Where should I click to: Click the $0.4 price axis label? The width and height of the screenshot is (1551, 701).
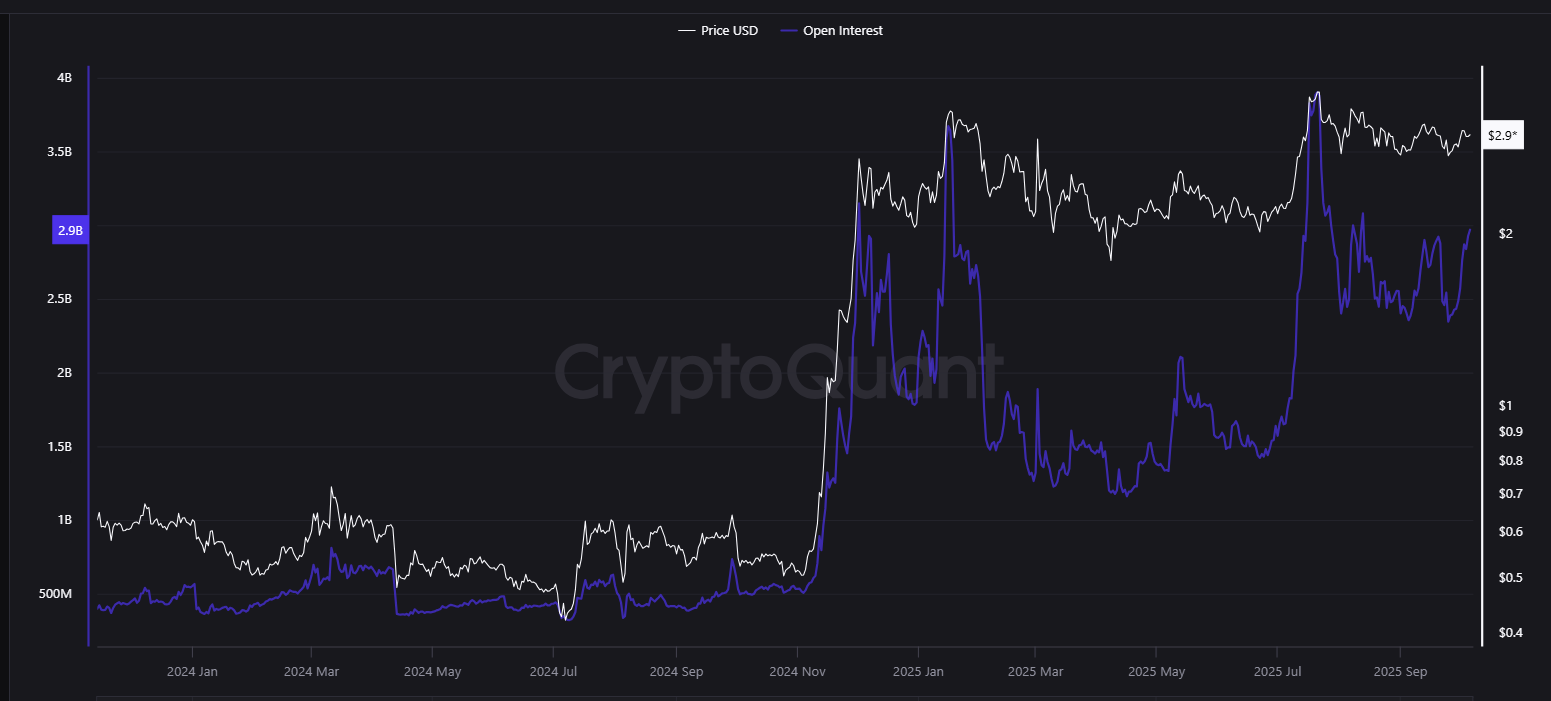click(x=1508, y=632)
